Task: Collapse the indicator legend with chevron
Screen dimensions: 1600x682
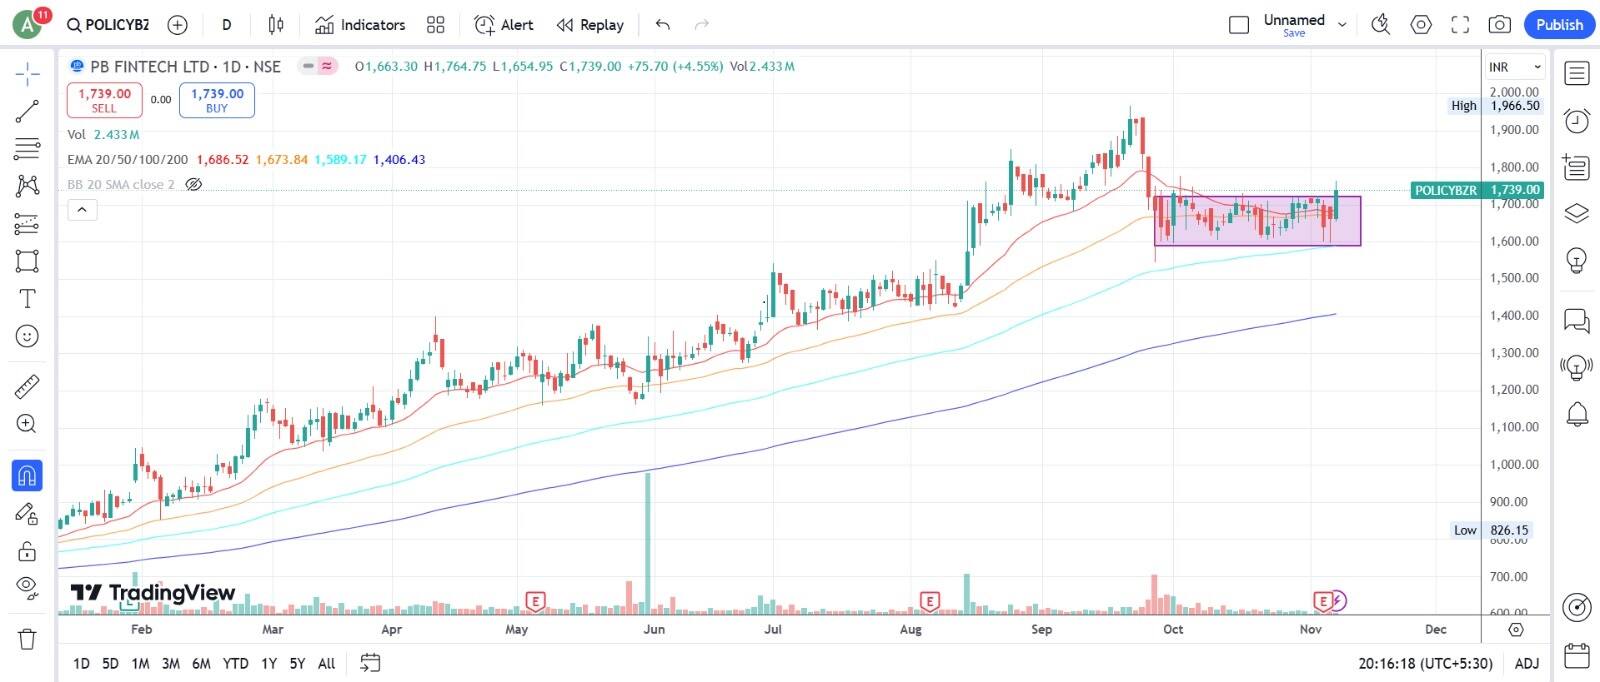Action: coord(81,210)
